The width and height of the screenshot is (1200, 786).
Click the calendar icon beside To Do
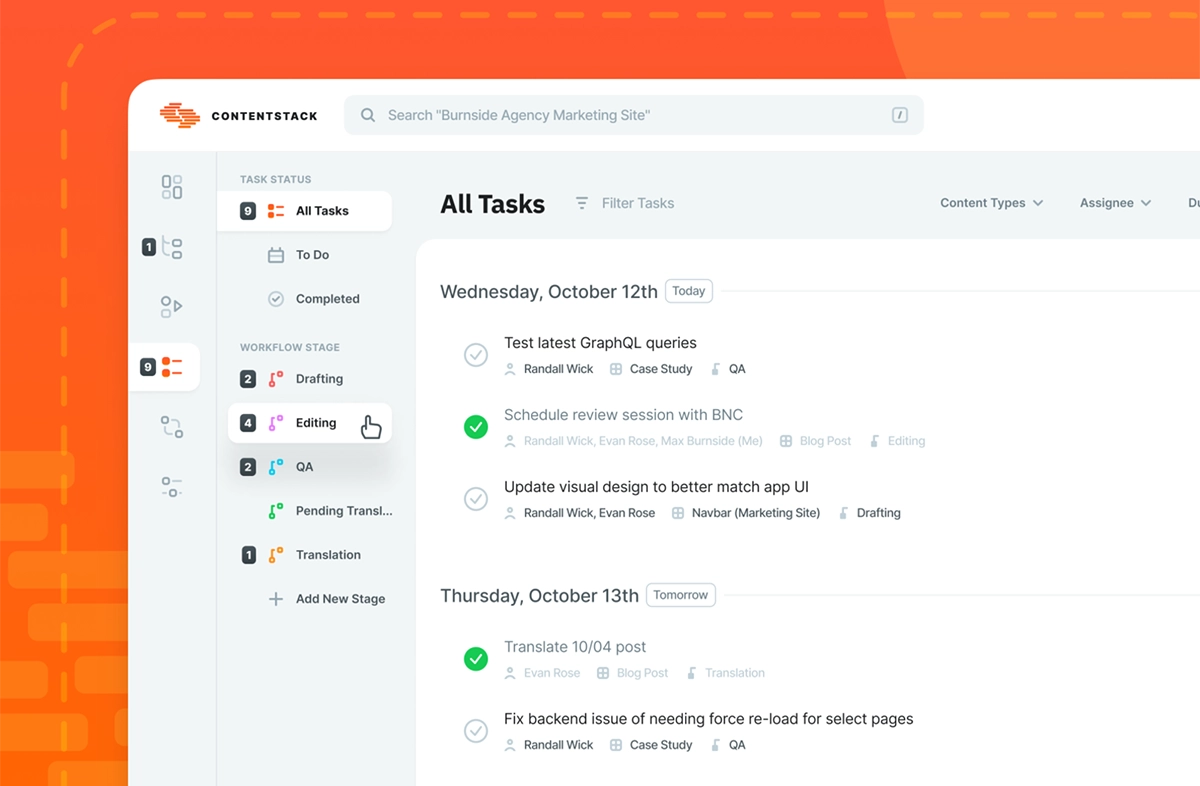click(276, 255)
